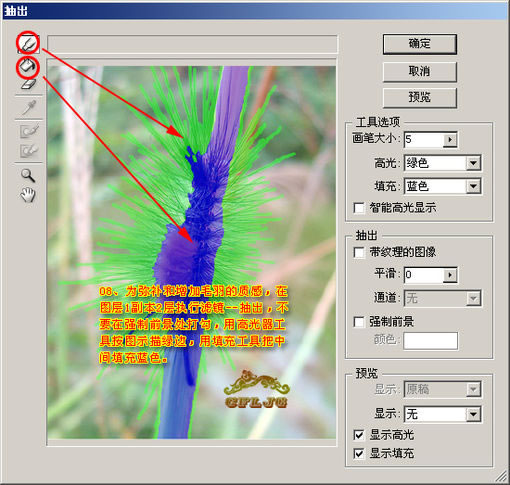The width and height of the screenshot is (510, 485).
Task: Select the Edge Touchup tool
Action: [29, 150]
